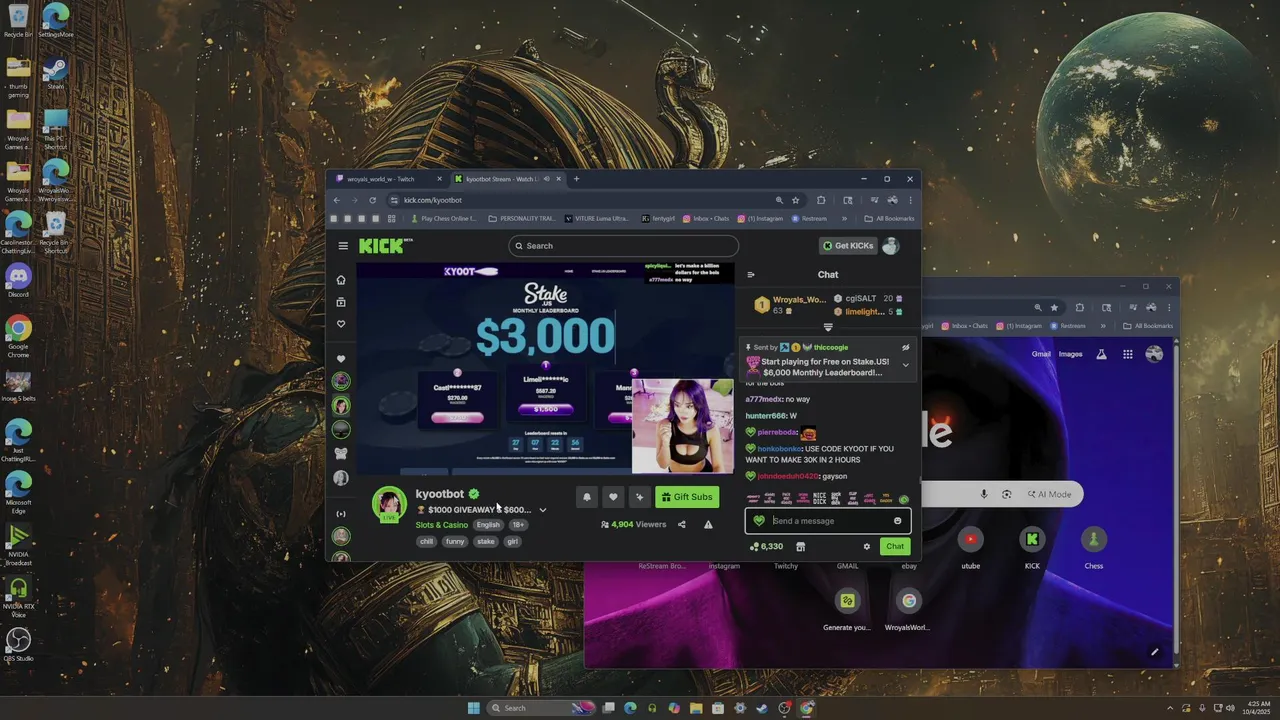1280x720 pixels.
Task: Click the kyootbot channel avatar
Action: (389, 504)
